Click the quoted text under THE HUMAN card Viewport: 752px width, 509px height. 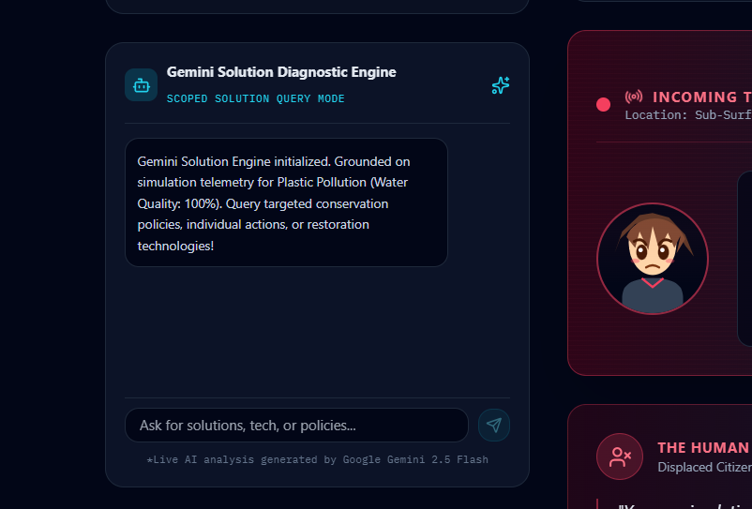click(686, 505)
